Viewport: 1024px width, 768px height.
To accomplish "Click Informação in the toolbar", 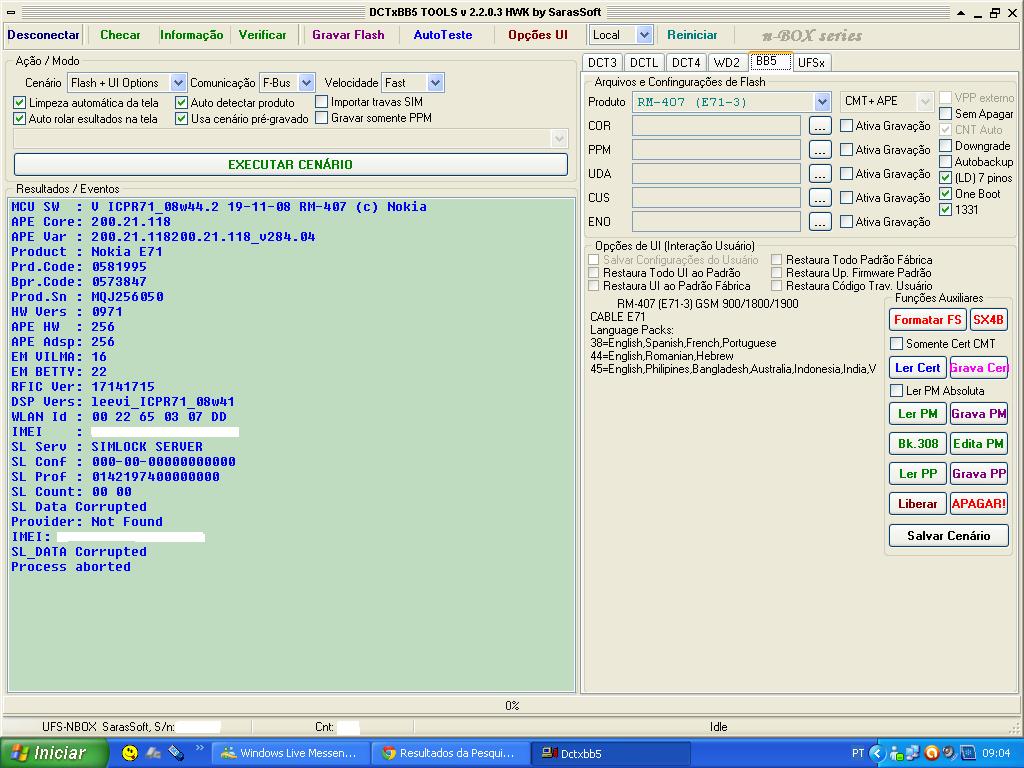I will tap(192, 35).
